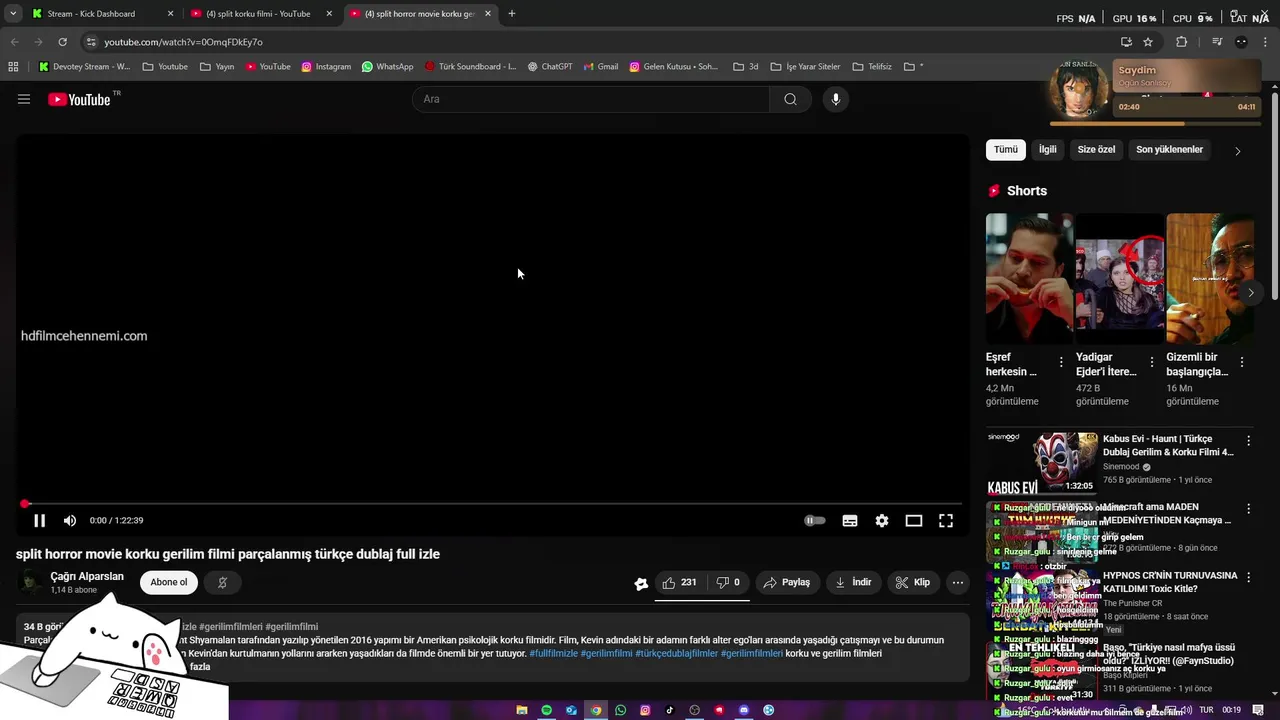The width and height of the screenshot is (1280, 720).
Task: Click the search magnifier button
Action: coord(790,99)
